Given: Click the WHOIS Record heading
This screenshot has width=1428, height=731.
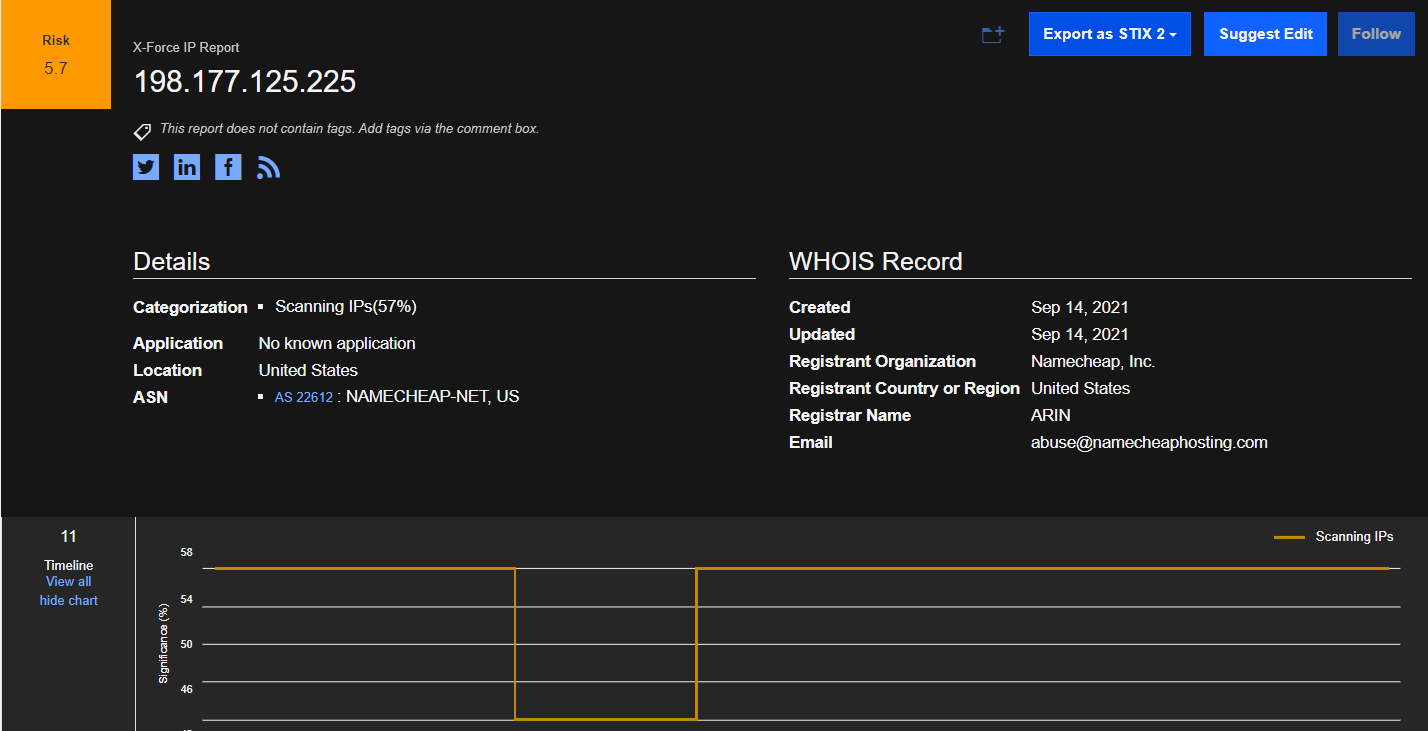Looking at the screenshot, I should tap(876, 262).
